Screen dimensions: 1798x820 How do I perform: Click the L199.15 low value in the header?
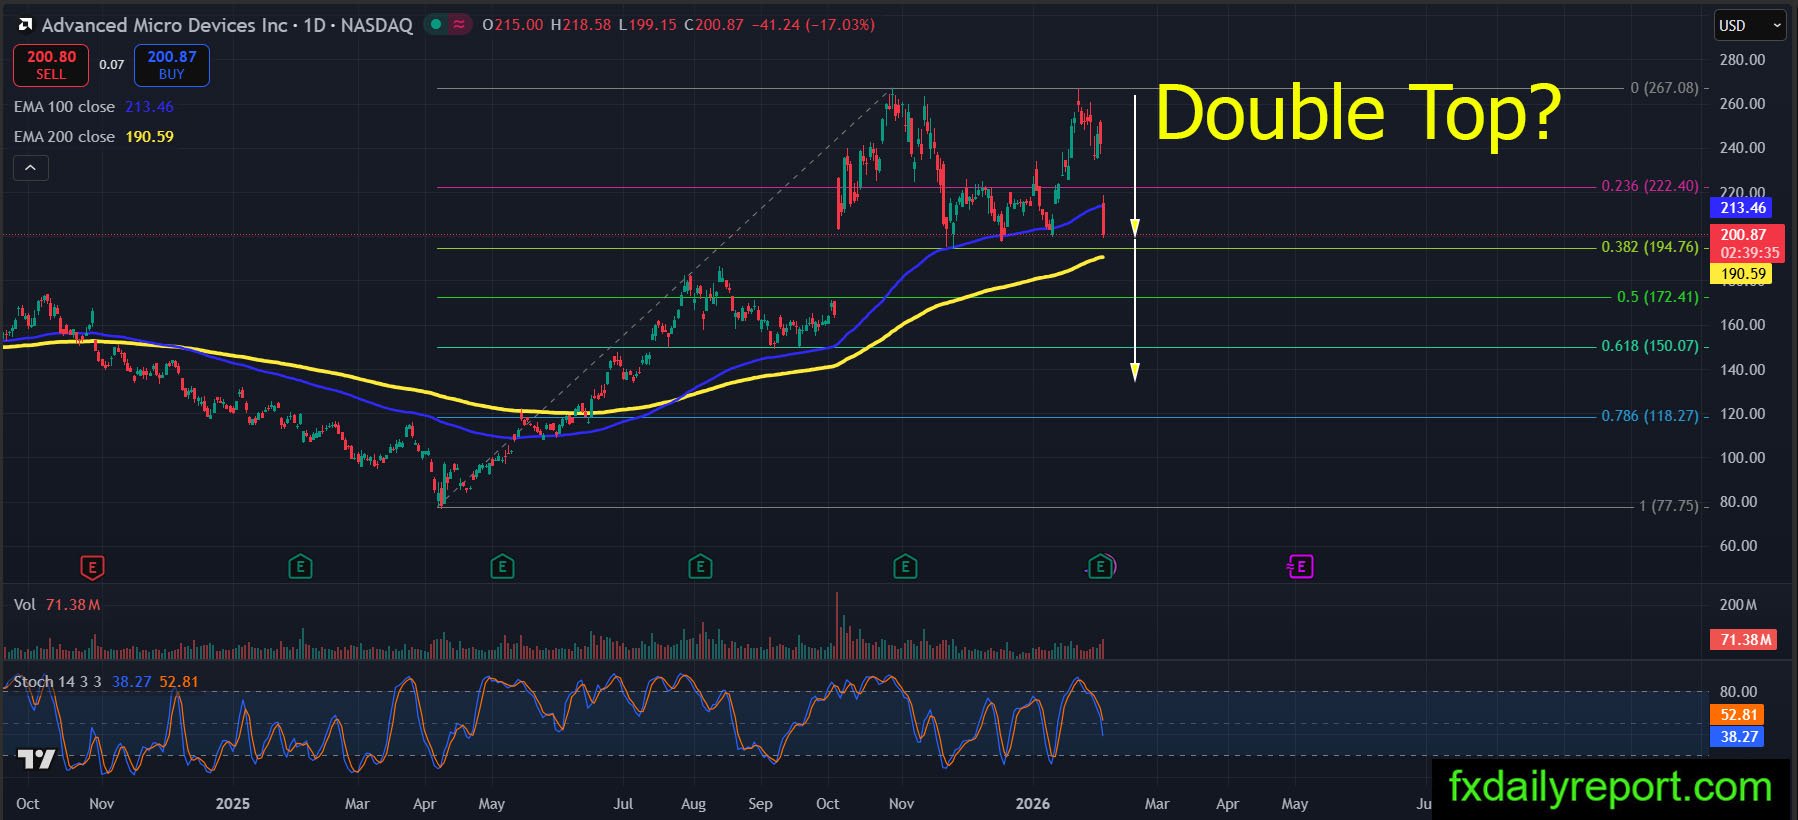648,25
